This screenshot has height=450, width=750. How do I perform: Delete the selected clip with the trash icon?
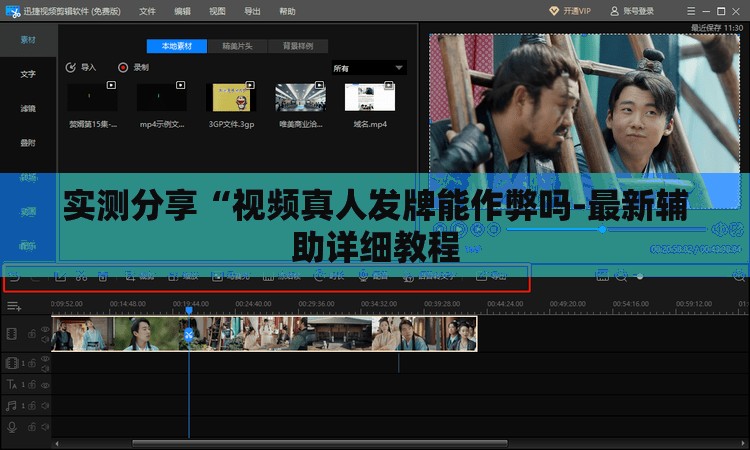click(103, 276)
